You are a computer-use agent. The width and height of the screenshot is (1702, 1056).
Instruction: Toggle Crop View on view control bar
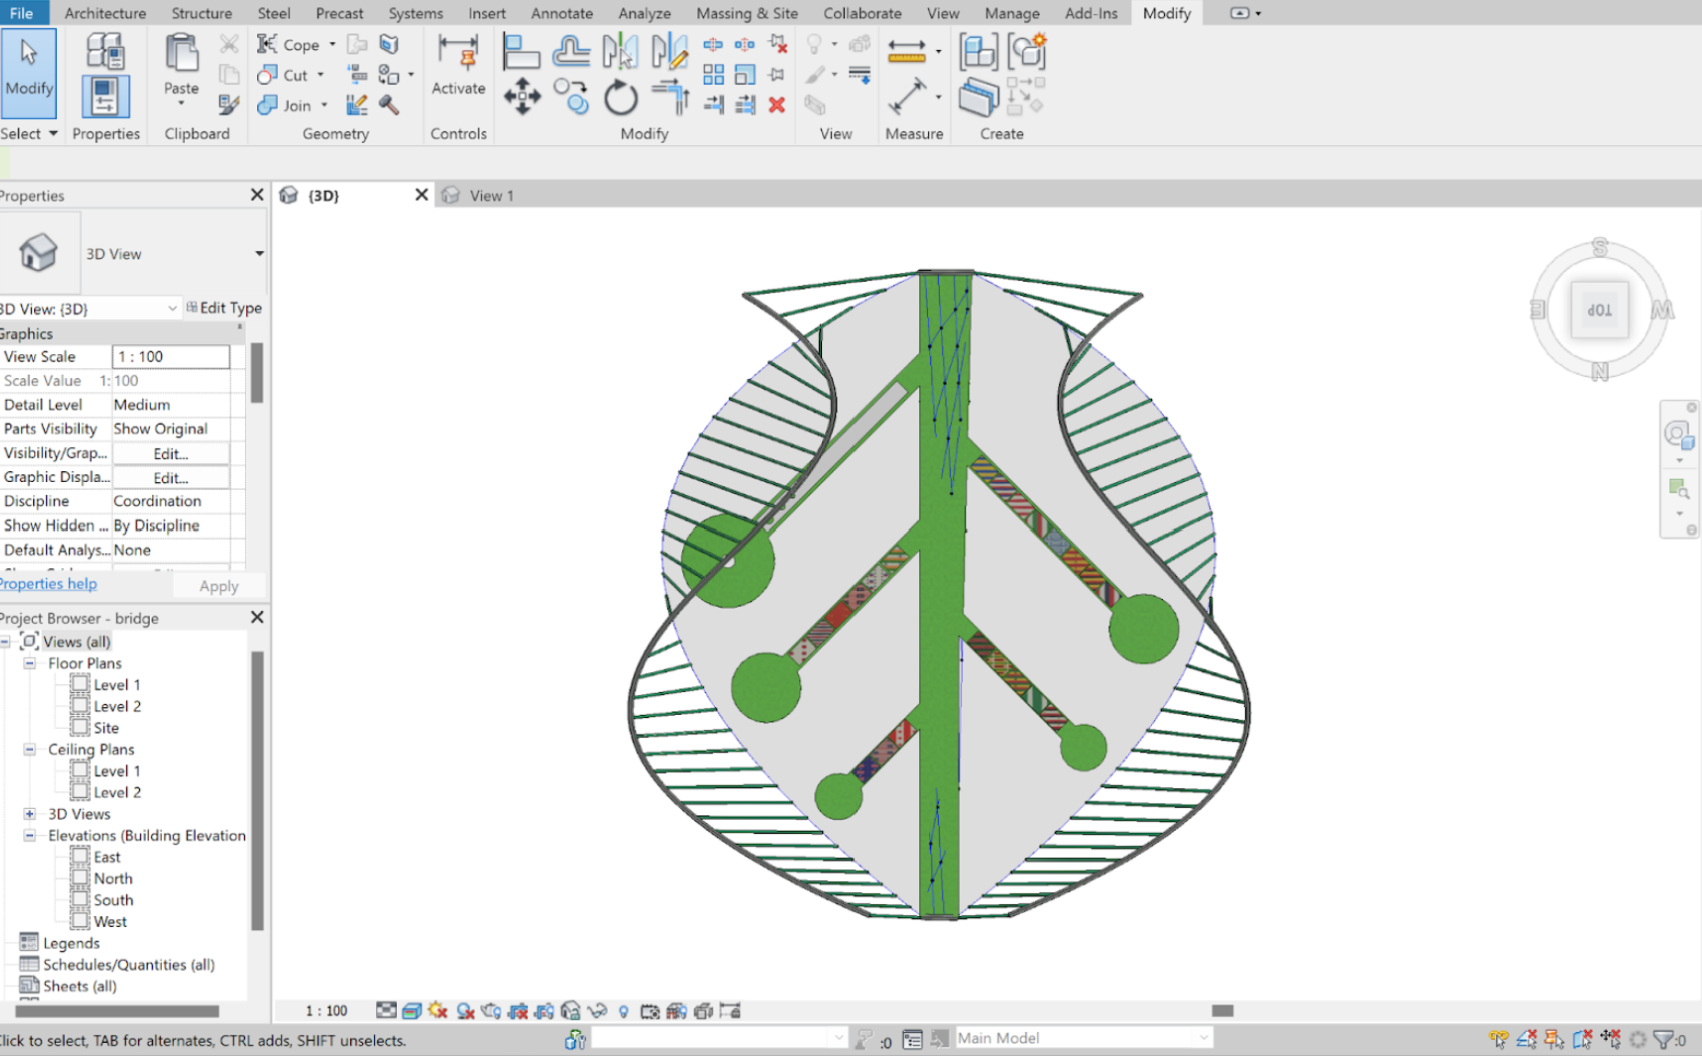point(518,1011)
